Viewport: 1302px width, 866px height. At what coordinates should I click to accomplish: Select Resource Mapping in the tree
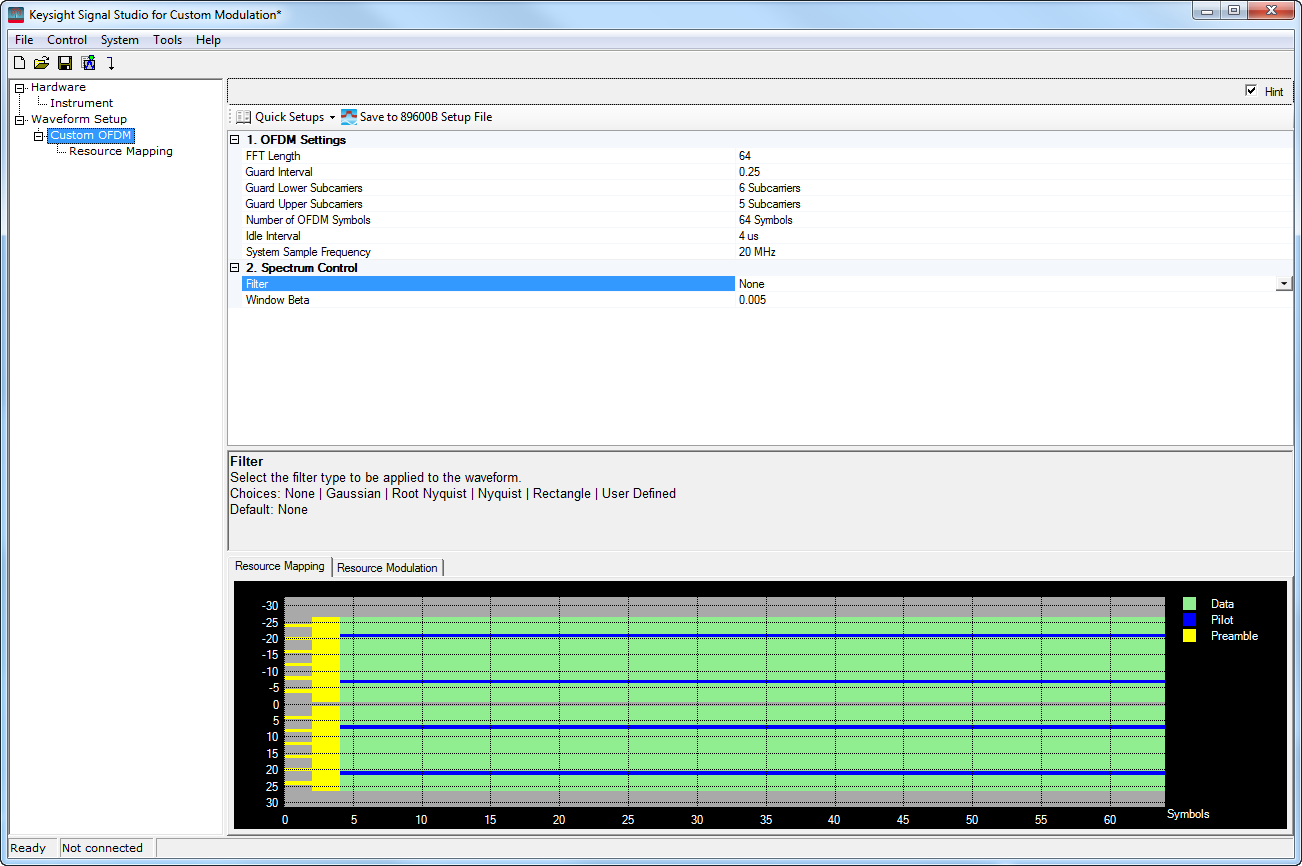[x=120, y=151]
